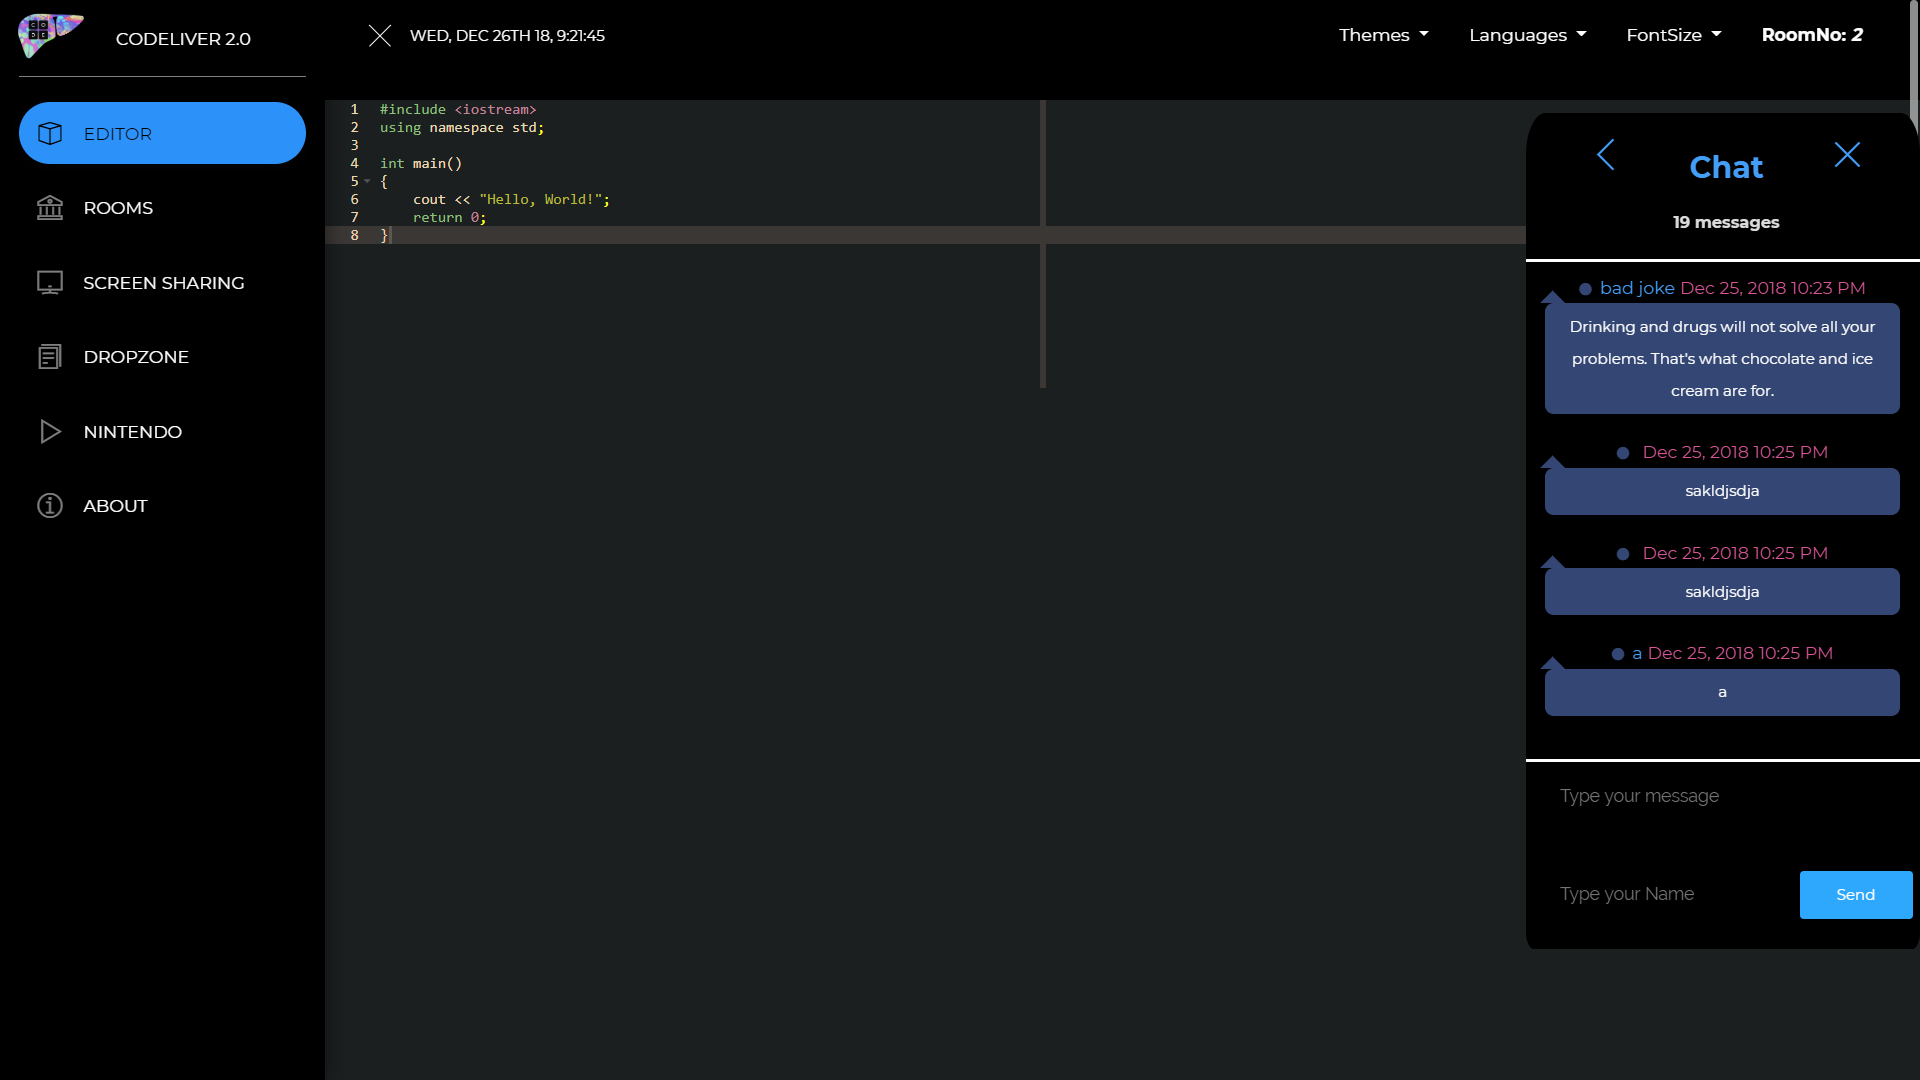1920x1080 pixels.
Task: Click the Nintendo play triangle icon
Action: (x=50, y=432)
